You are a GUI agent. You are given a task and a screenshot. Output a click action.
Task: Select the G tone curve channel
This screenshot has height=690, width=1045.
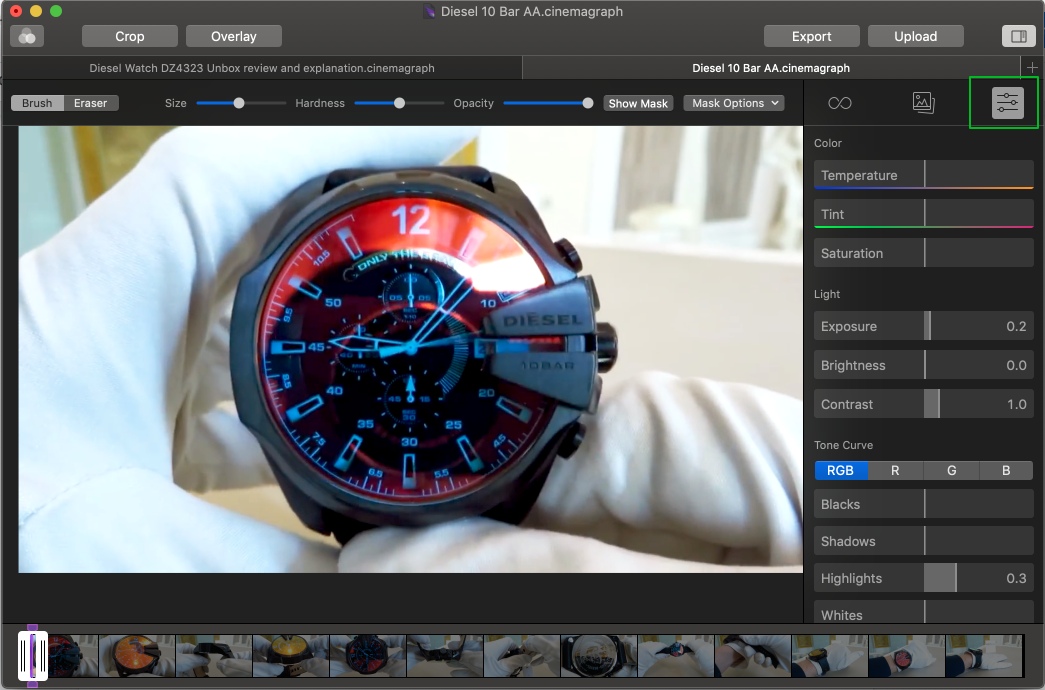tap(951, 470)
